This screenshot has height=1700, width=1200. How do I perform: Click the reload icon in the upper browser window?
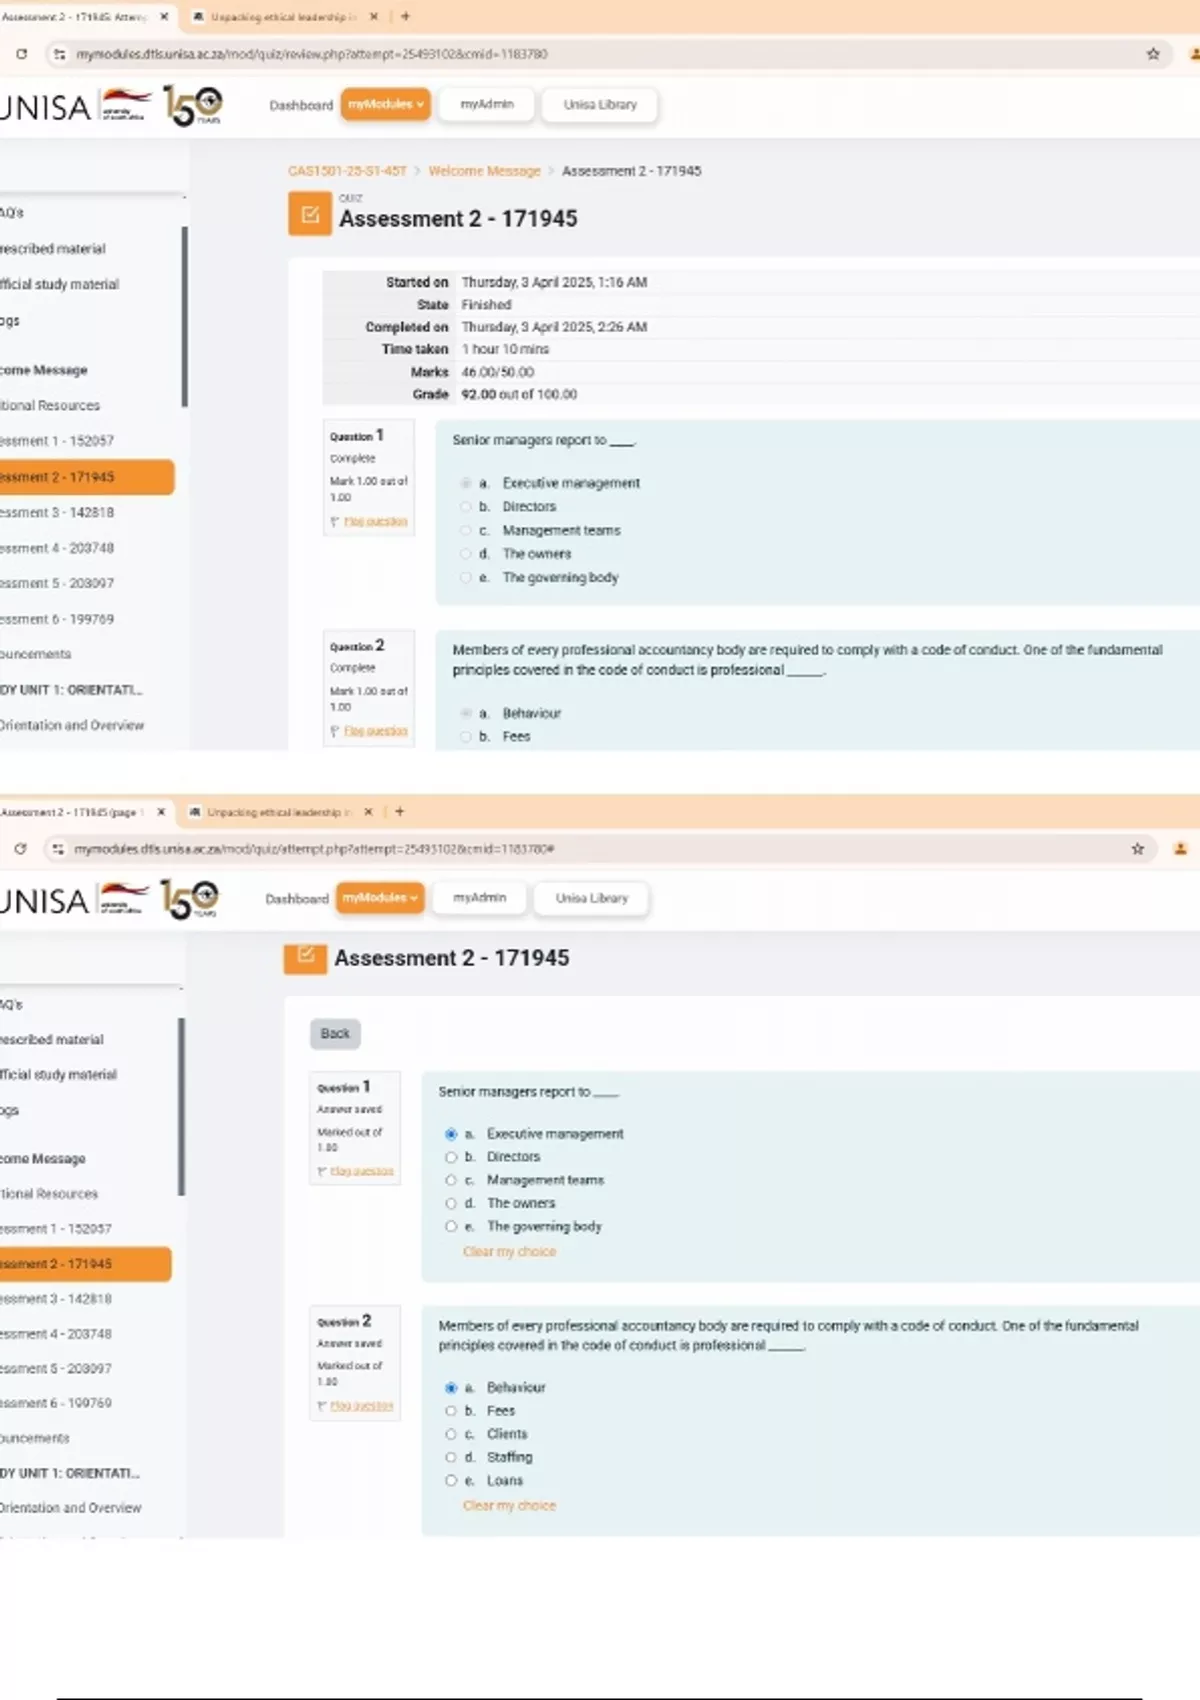(21, 54)
